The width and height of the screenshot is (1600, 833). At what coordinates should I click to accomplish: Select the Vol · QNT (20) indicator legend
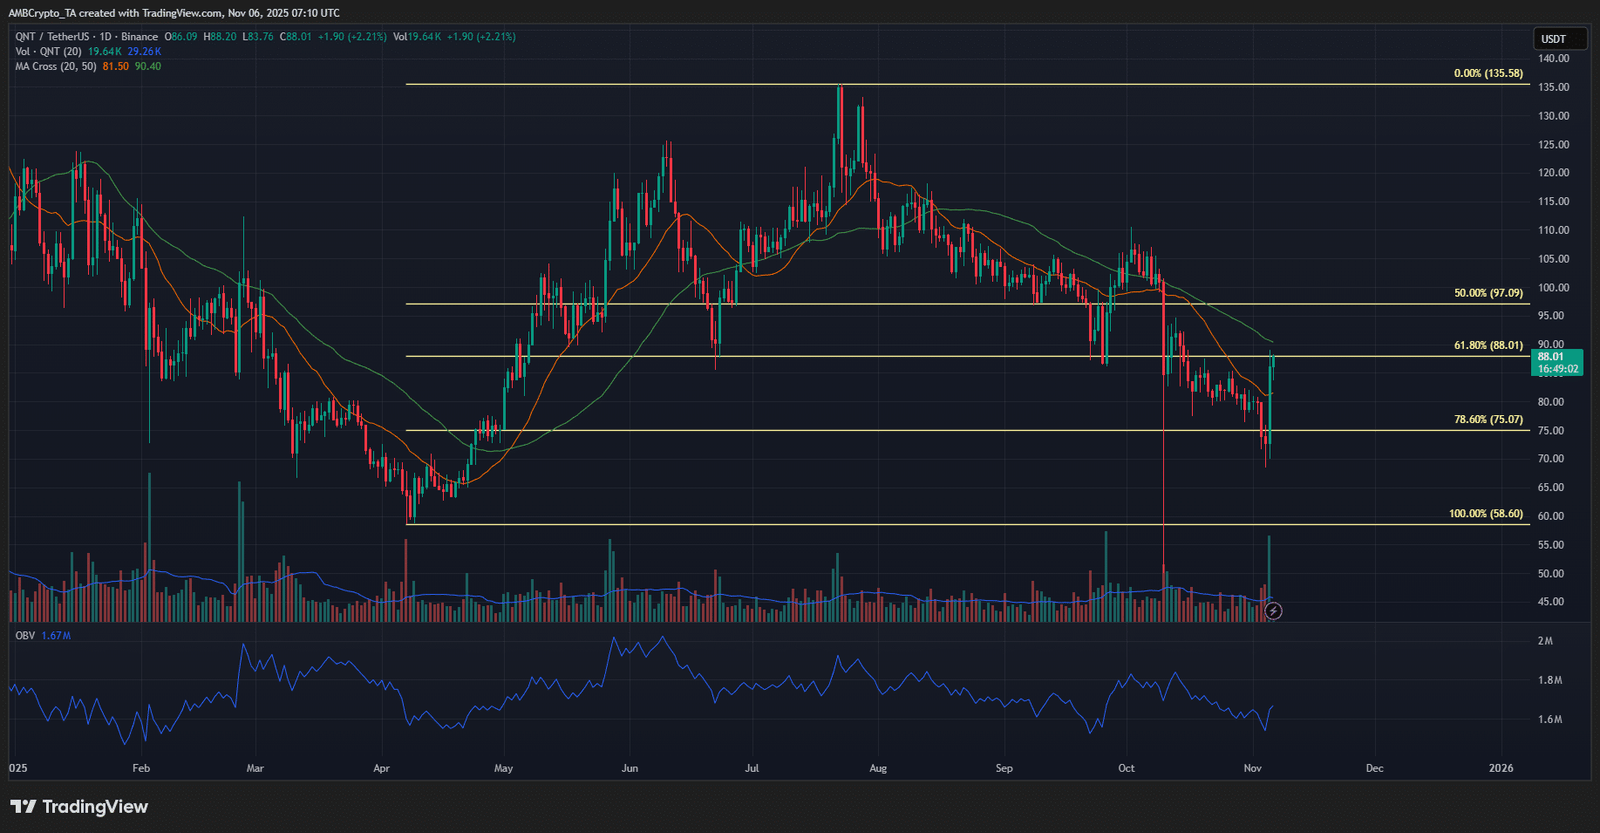click(48, 52)
